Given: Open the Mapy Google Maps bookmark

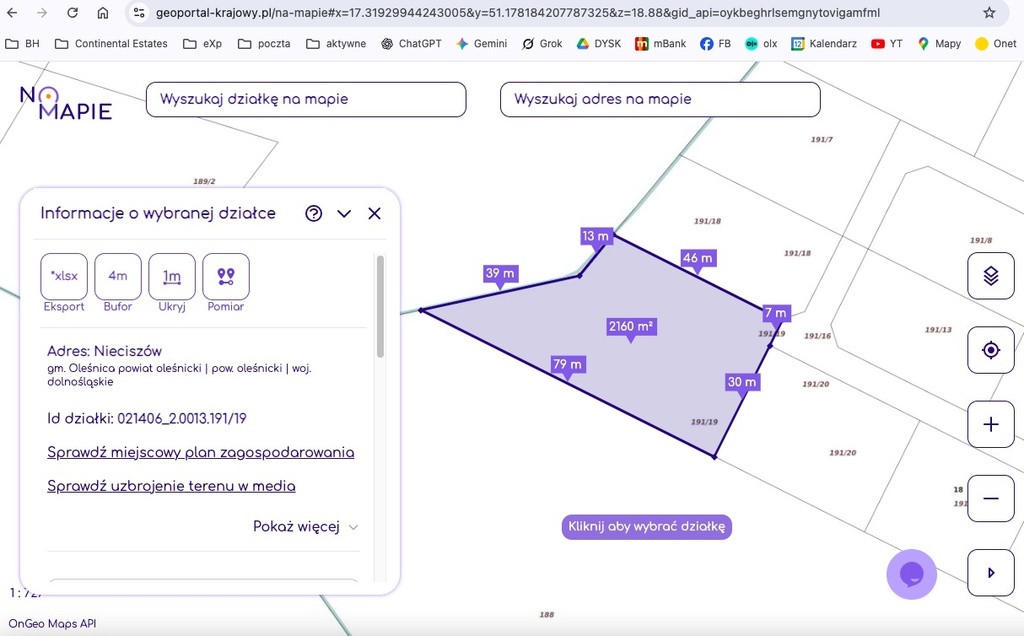Looking at the screenshot, I should pyautogui.click(x=939, y=44).
